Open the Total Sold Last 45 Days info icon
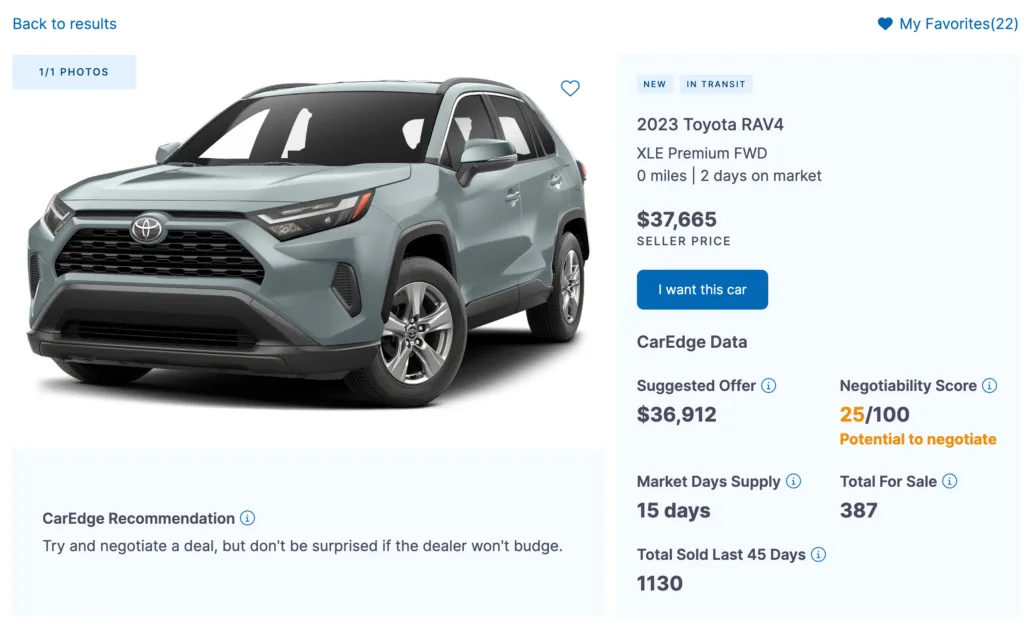This screenshot has height=620, width=1024. 818,554
